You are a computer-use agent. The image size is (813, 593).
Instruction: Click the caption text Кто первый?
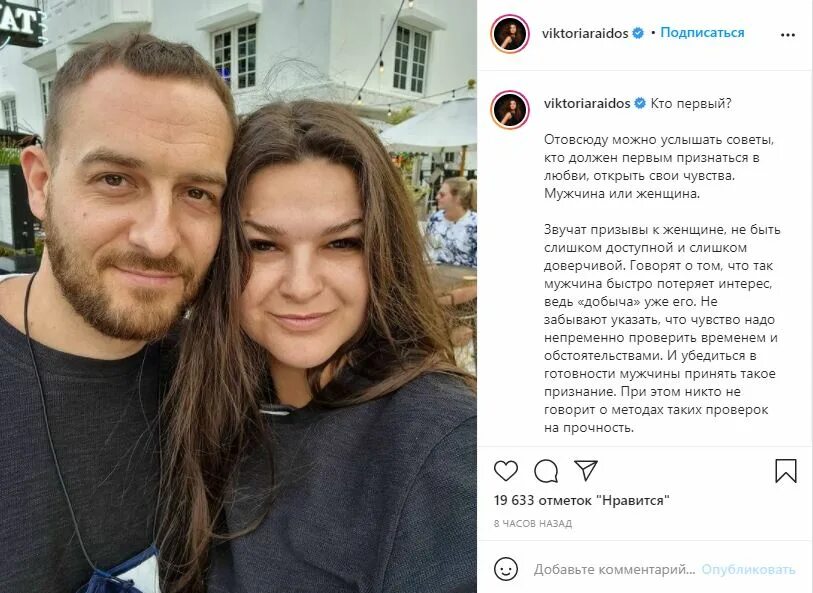[691, 103]
